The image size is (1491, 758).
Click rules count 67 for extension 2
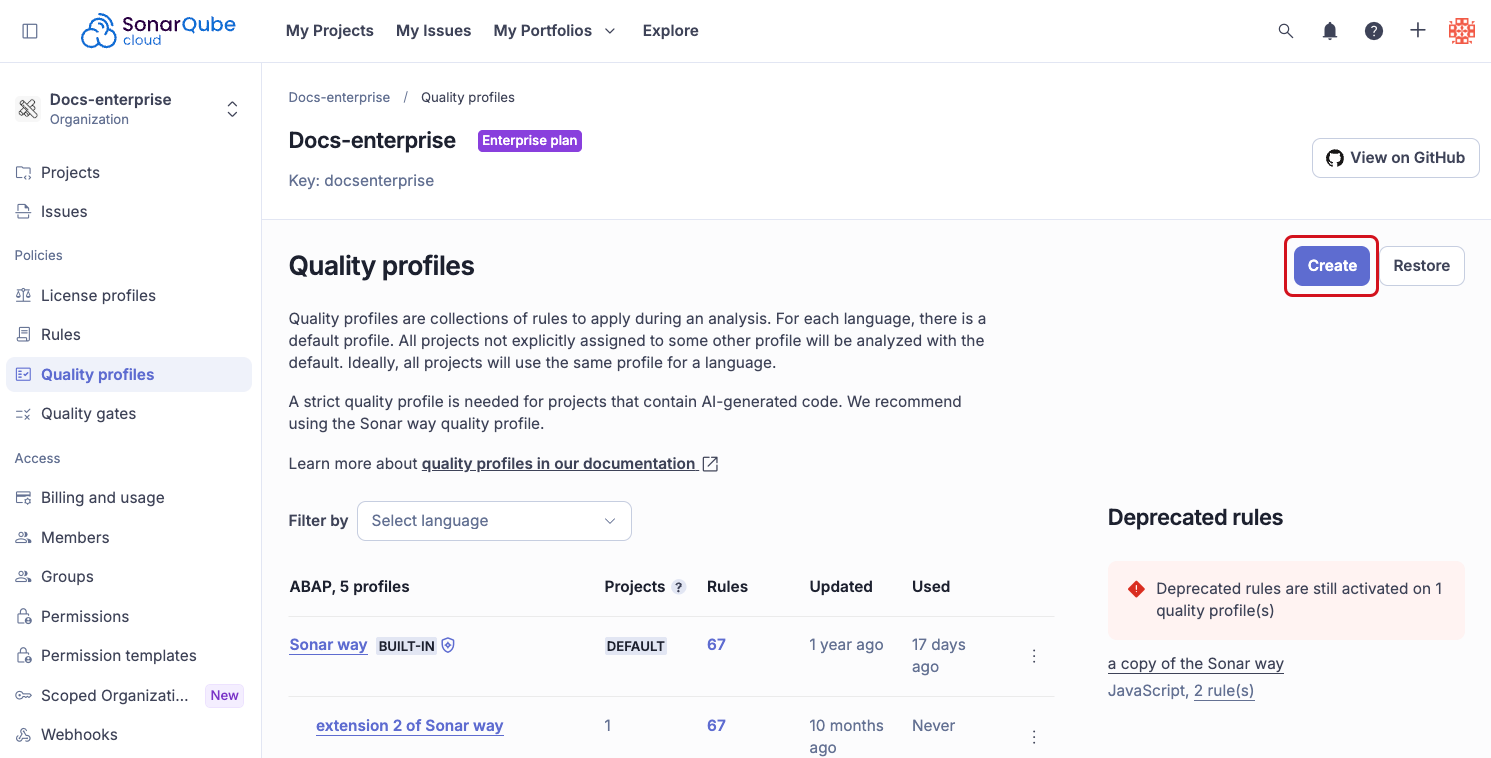(716, 726)
